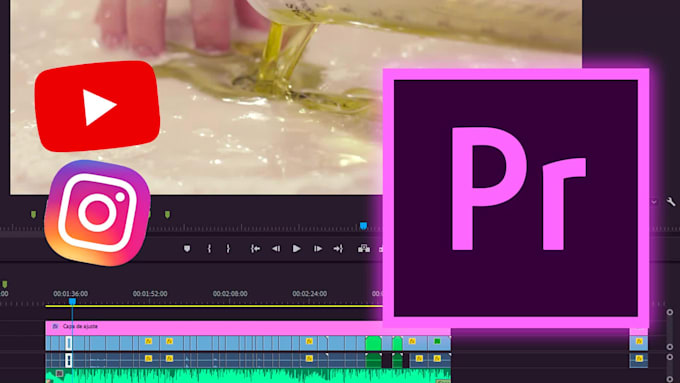Image resolution: width=680 pixels, height=383 pixels.
Task: Click the topmost circular zoom handle on the timeline's right edge
Action: pyautogui.click(x=670, y=312)
